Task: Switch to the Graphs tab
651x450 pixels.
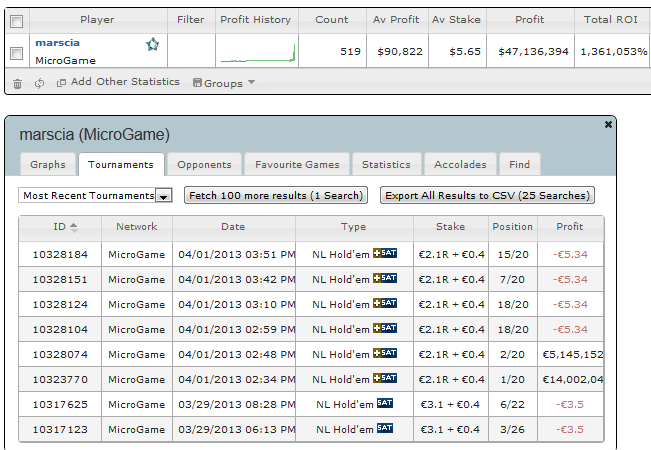Action: tap(48, 164)
